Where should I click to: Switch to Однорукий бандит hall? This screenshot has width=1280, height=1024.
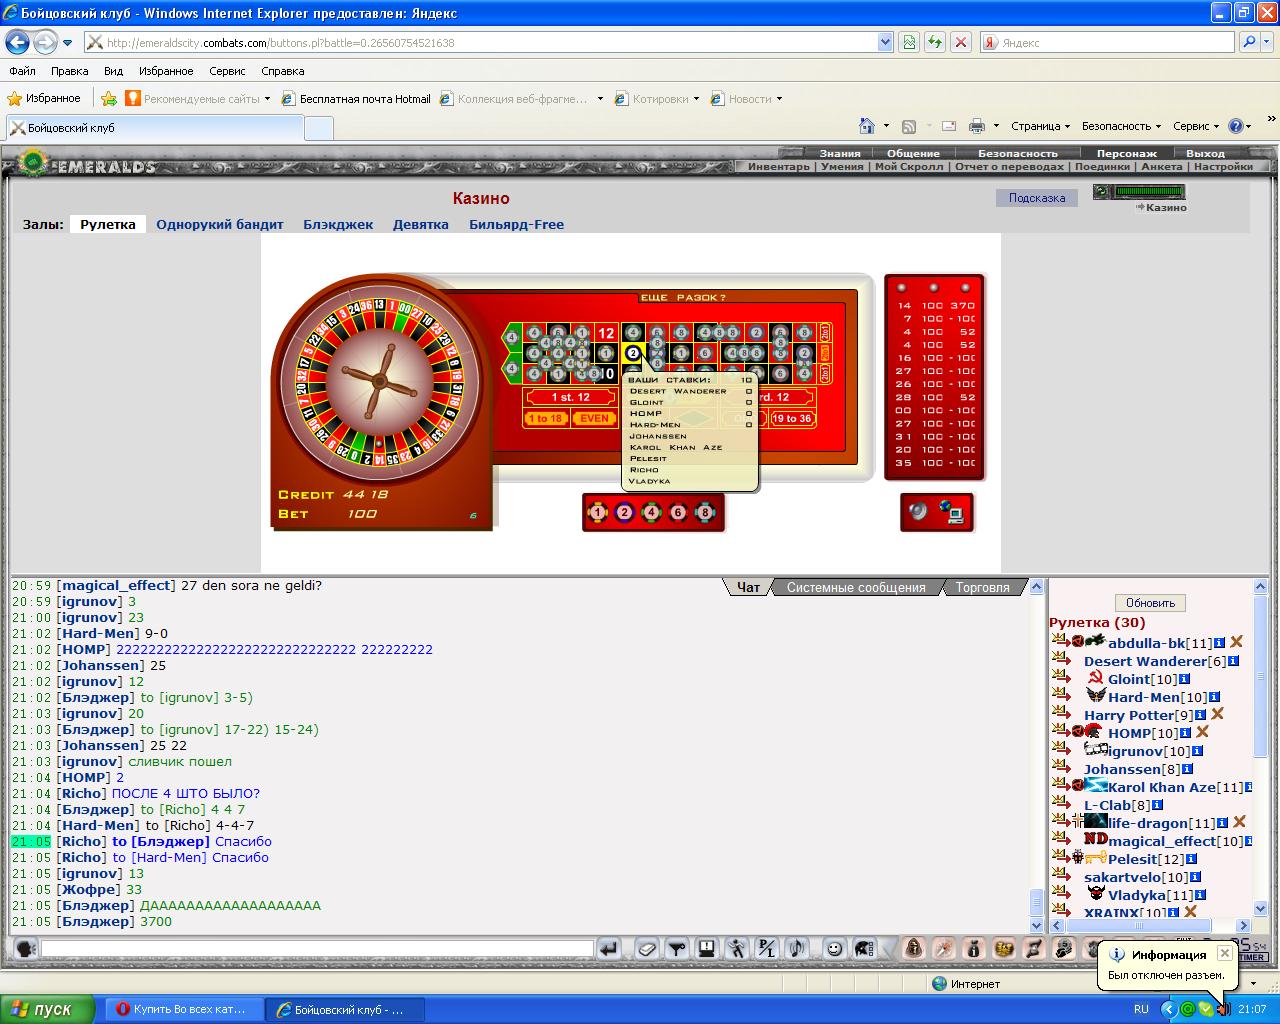pyautogui.click(x=220, y=224)
